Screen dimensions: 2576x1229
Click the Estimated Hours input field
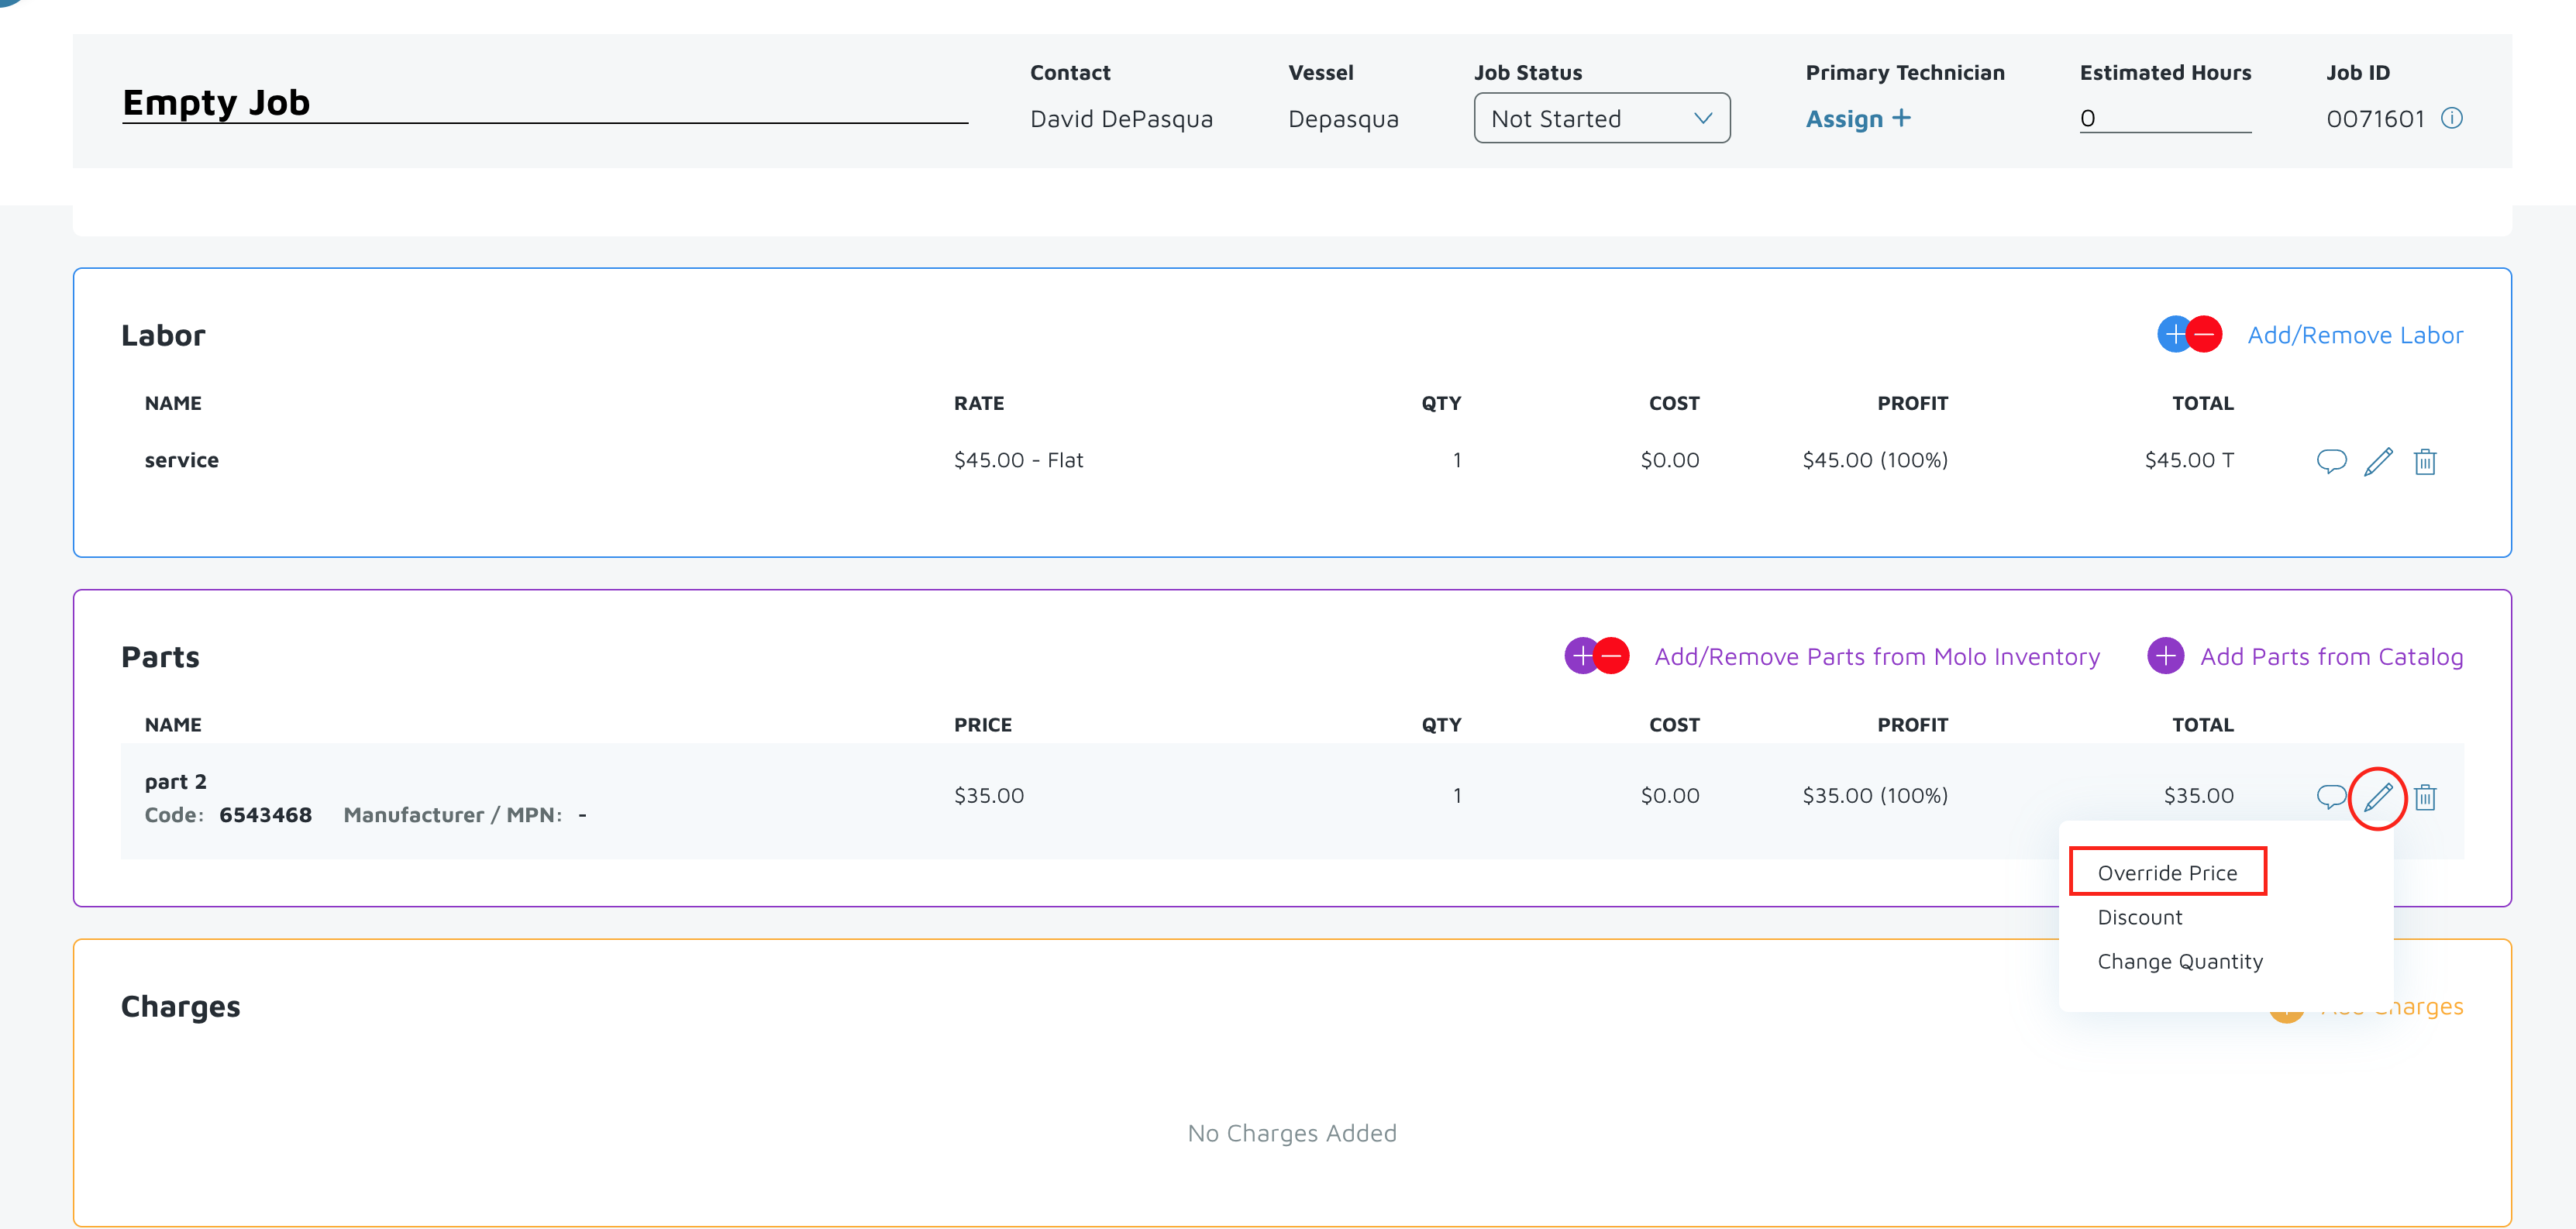tap(2164, 119)
